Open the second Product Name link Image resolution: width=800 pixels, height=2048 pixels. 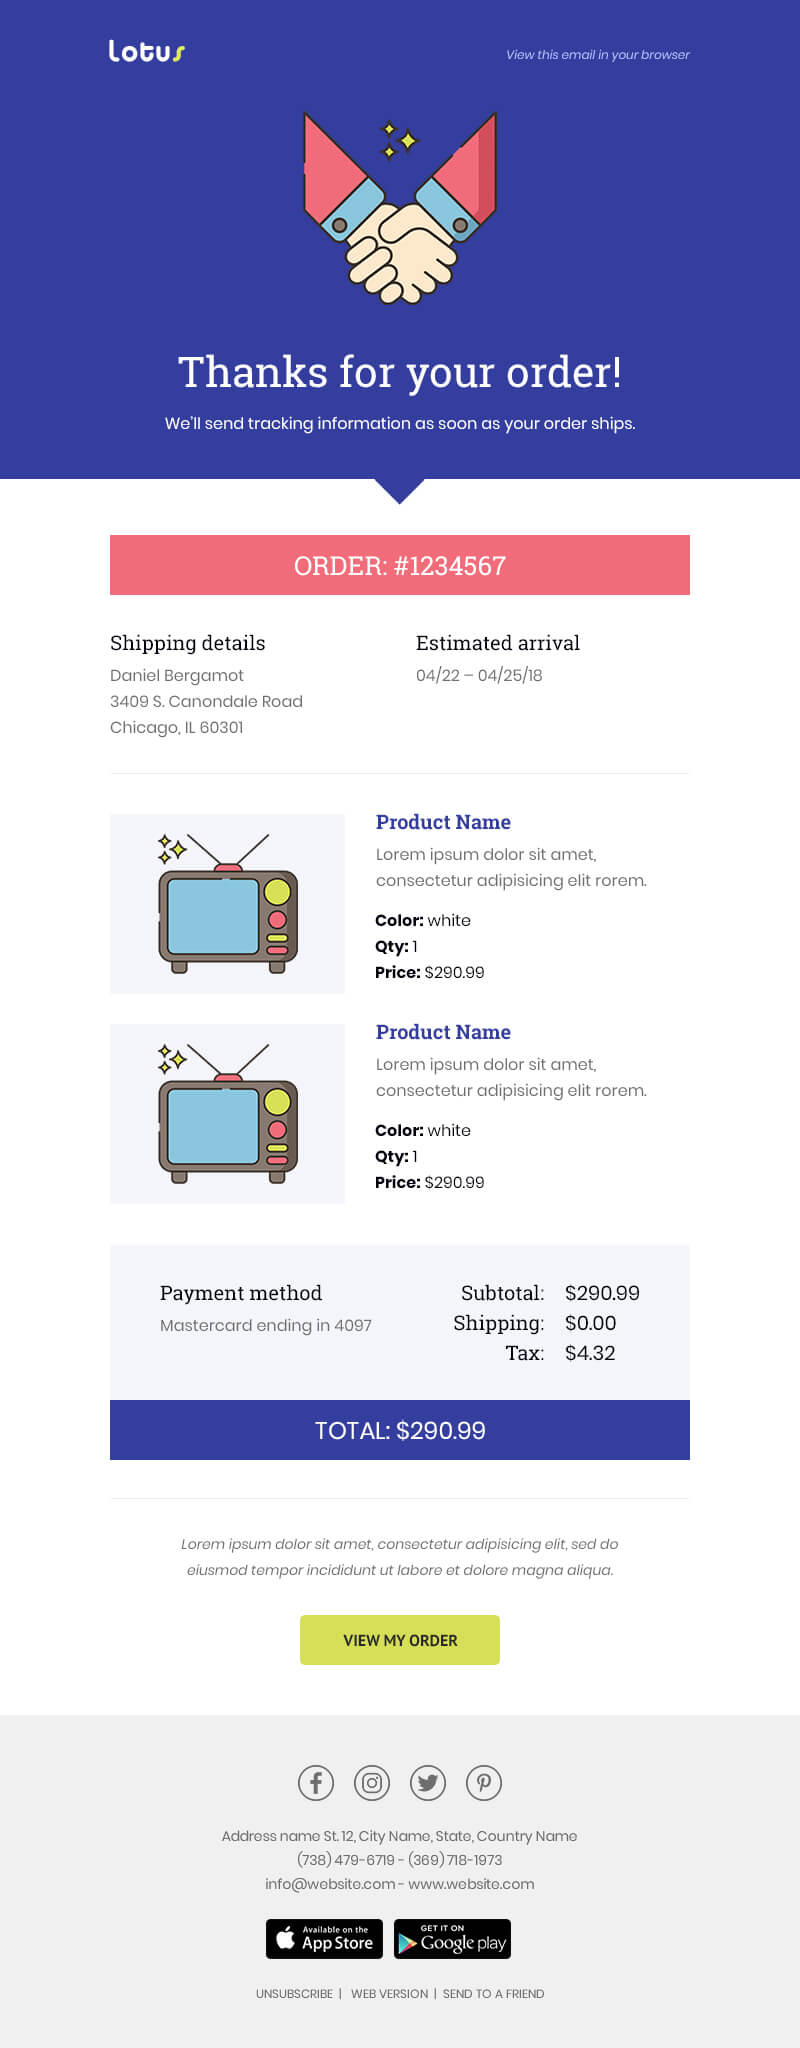coord(443,1032)
